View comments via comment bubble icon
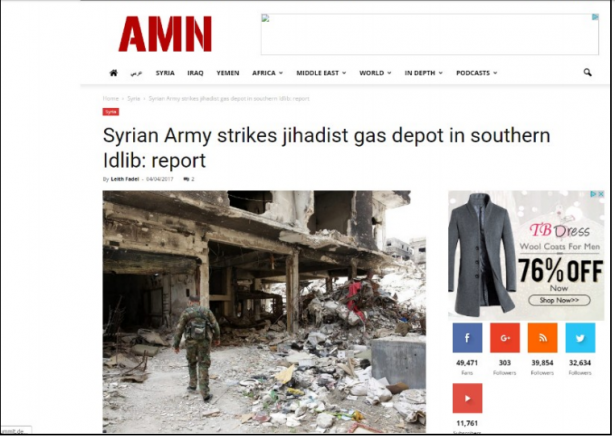The image size is (615, 437). coord(186,179)
